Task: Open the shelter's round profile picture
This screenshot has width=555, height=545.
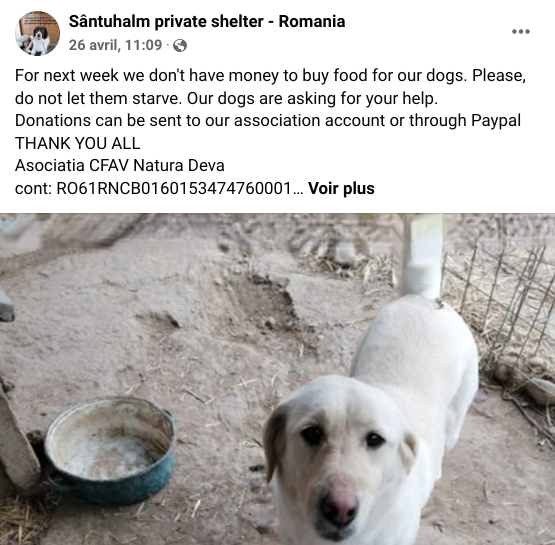Action: (37, 33)
